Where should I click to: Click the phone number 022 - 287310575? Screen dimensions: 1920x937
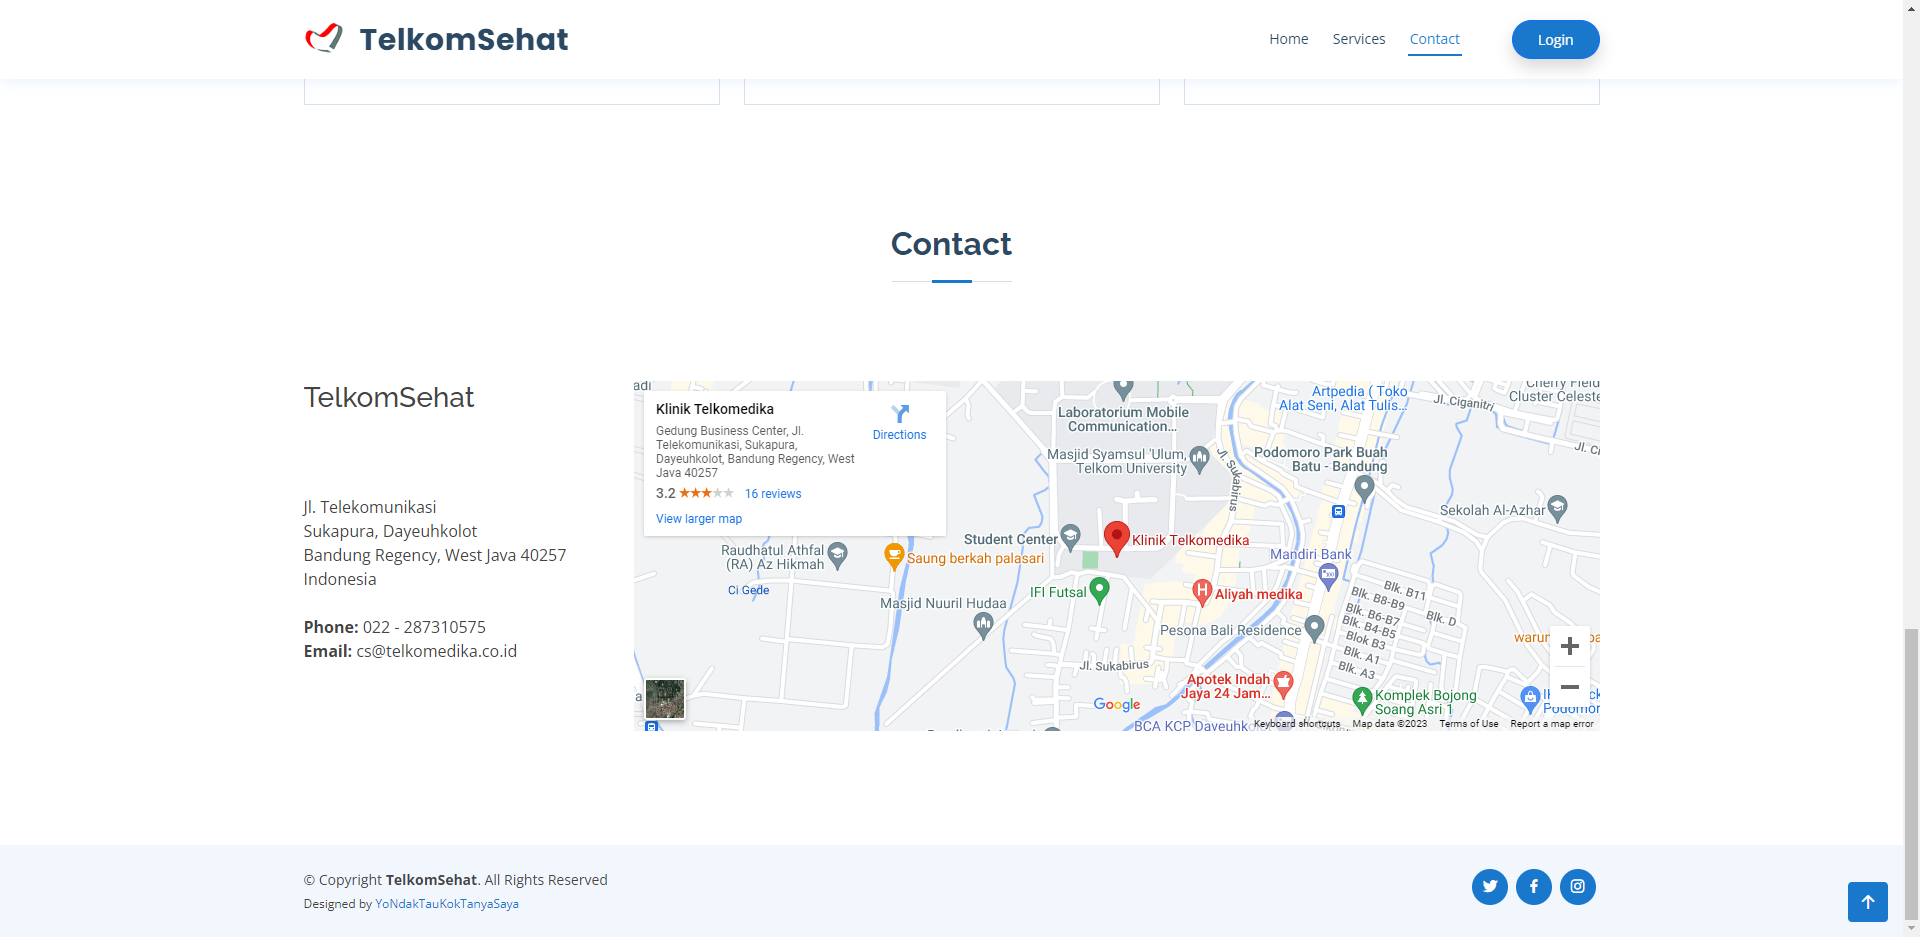(424, 627)
